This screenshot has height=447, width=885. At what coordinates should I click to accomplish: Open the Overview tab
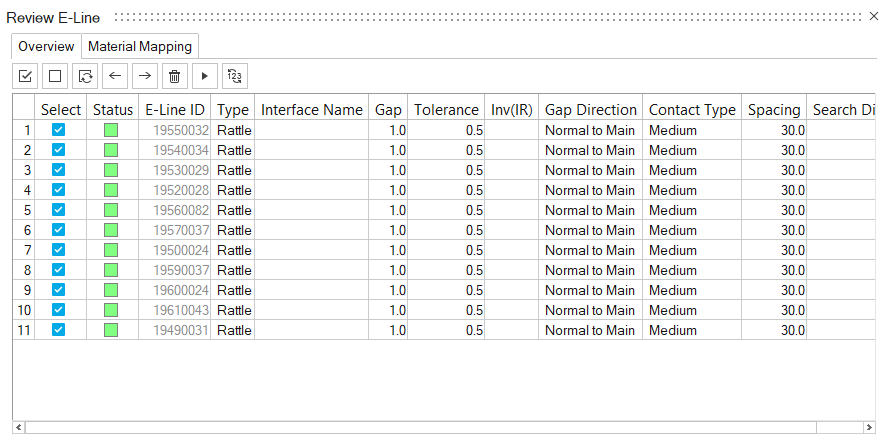click(x=46, y=46)
